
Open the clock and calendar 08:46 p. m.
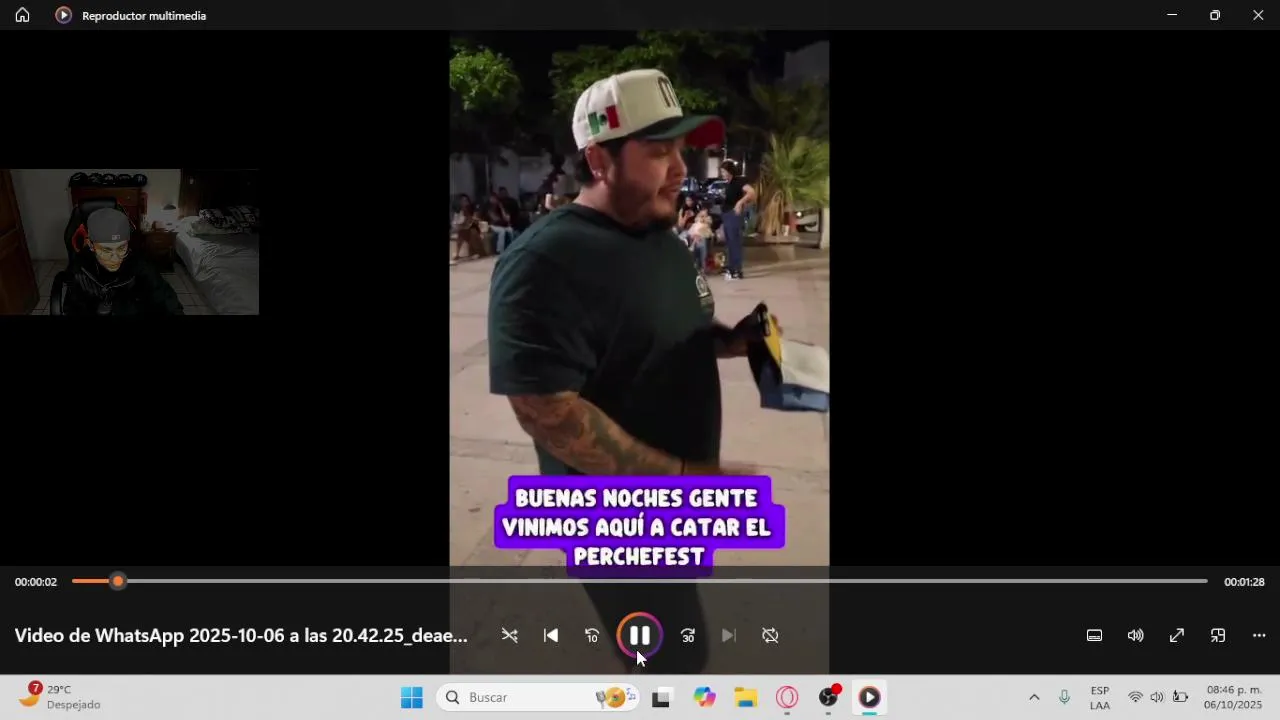tap(1233, 697)
